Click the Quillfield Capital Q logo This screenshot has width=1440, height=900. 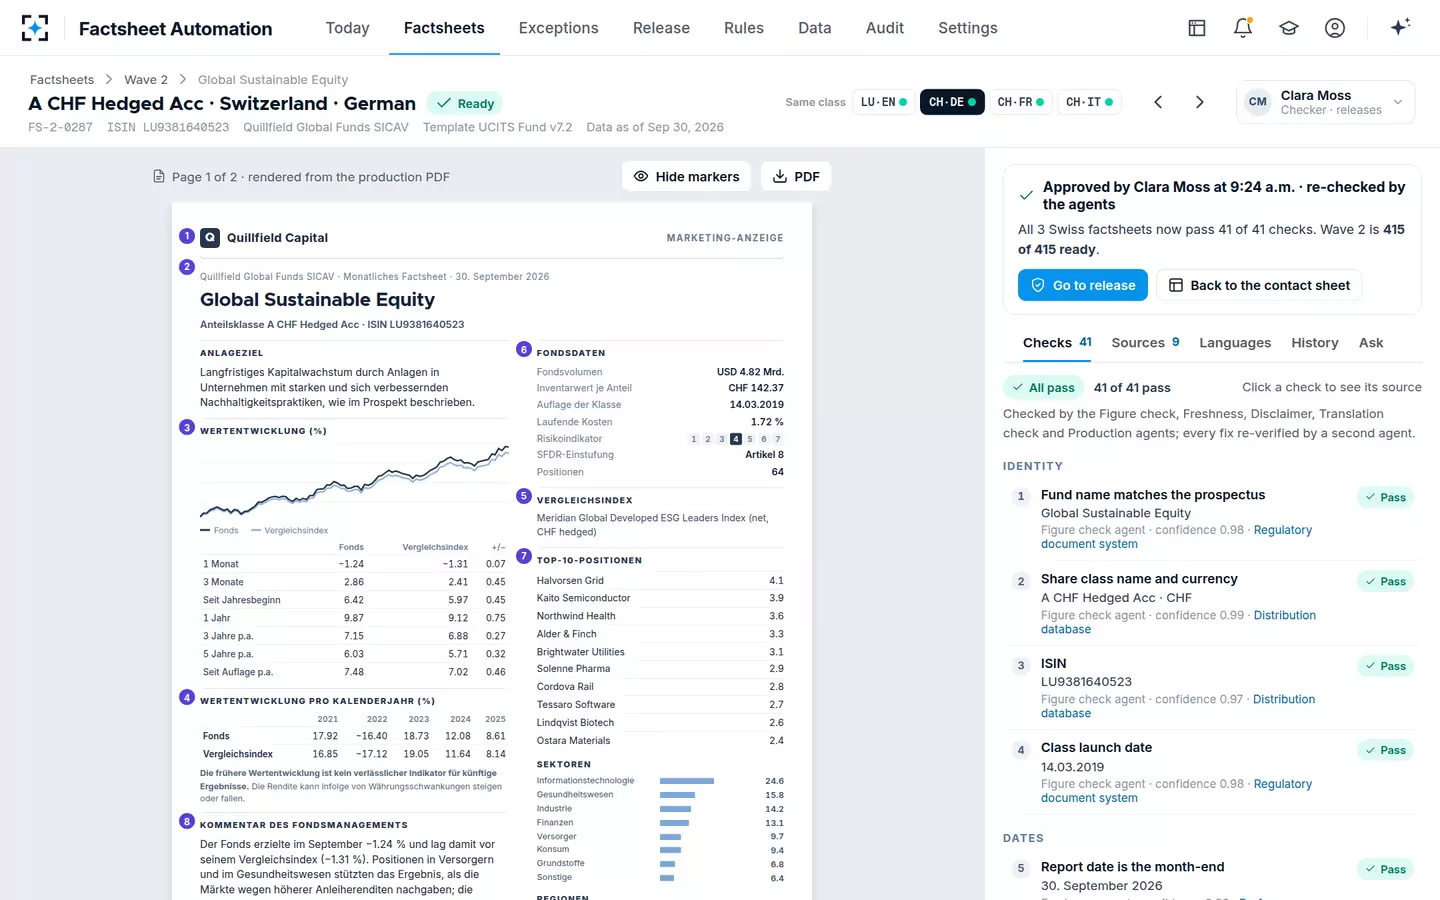coord(210,238)
